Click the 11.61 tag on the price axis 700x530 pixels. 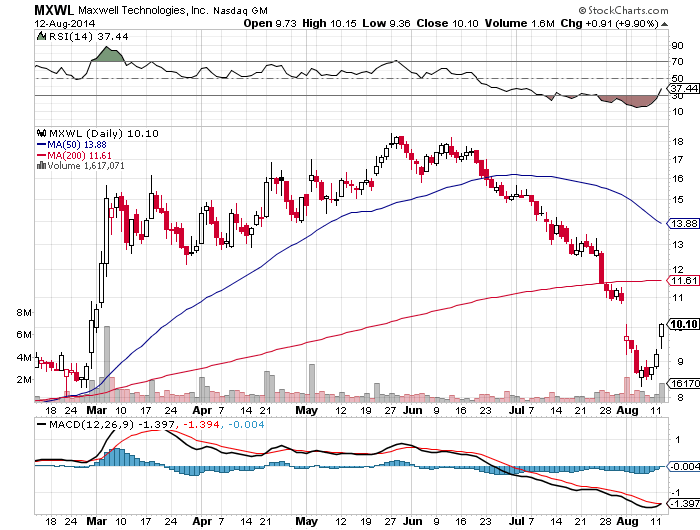683,280
